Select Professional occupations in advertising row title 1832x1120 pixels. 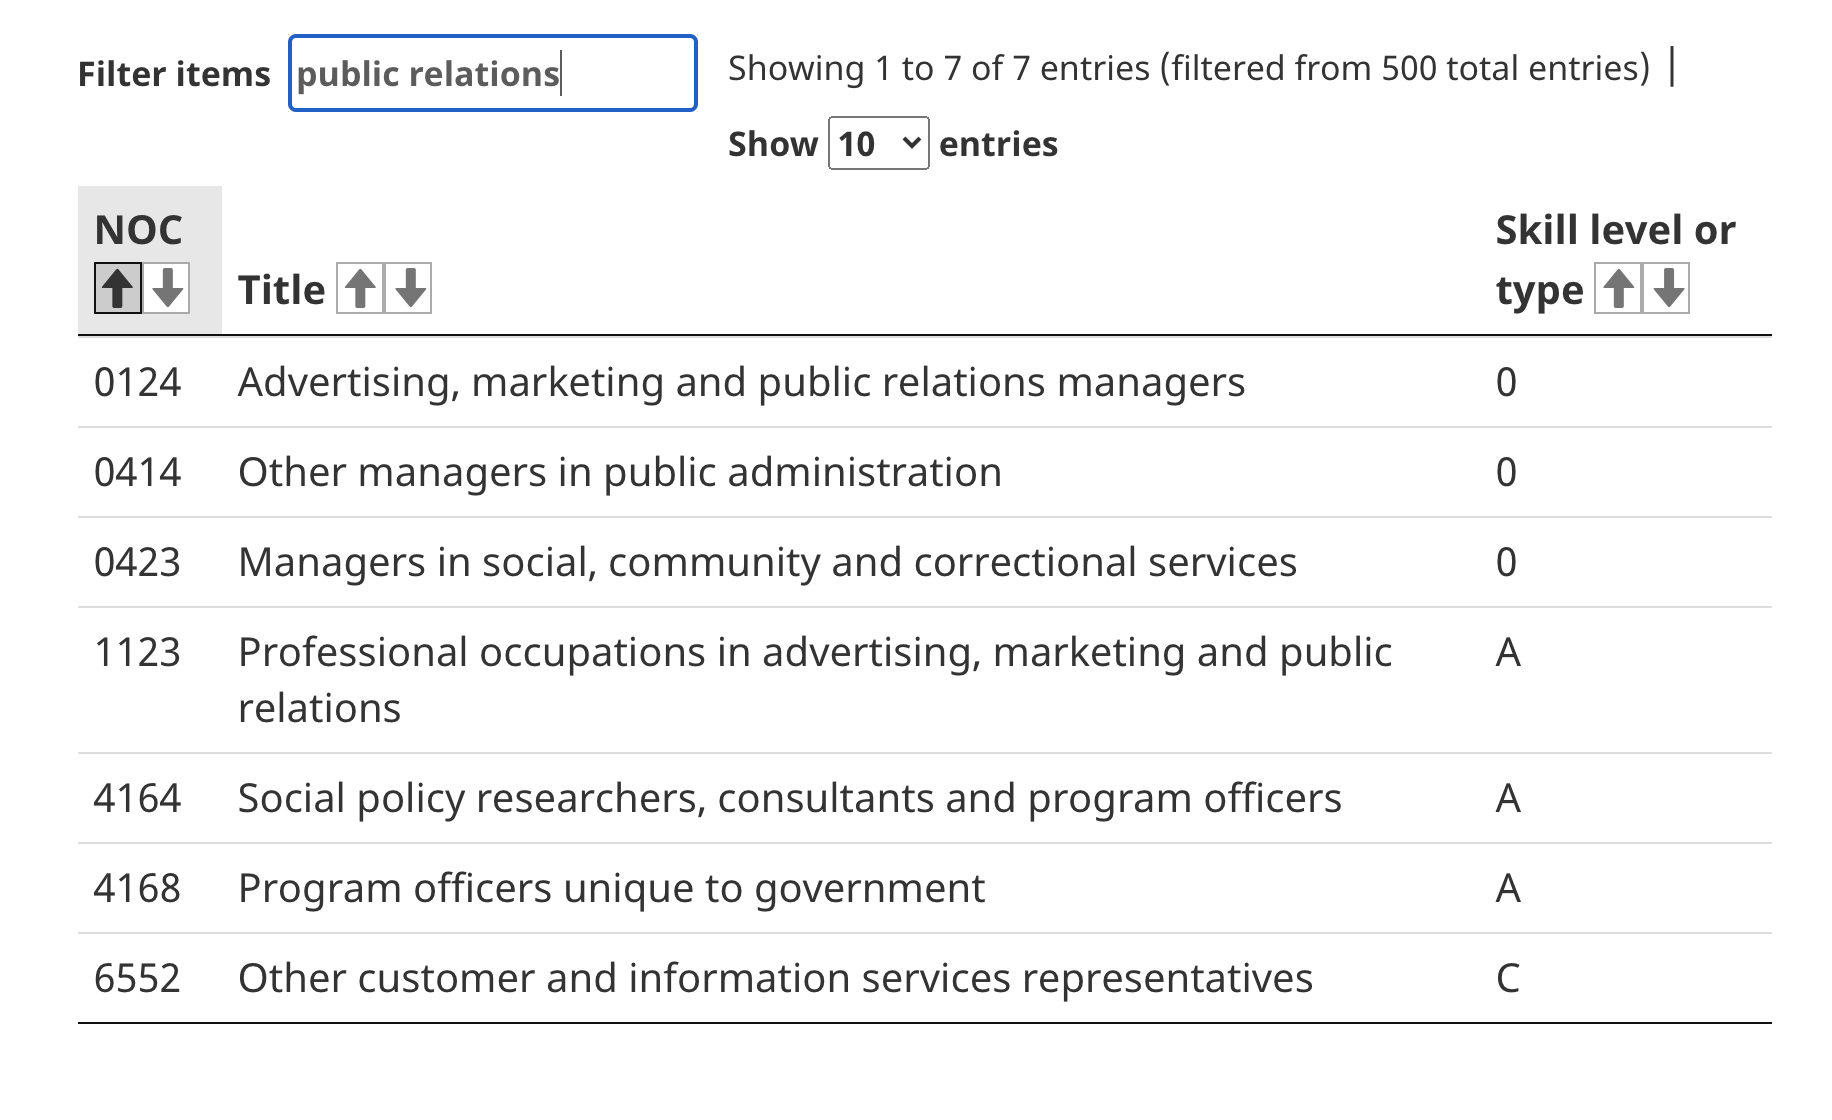pyautogui.click(x=815, y=680)
